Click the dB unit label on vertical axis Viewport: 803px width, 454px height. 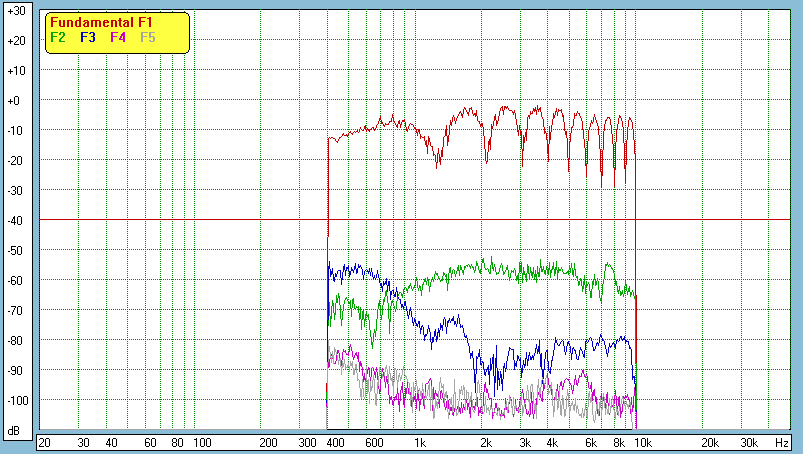click(x=15, y=430)
